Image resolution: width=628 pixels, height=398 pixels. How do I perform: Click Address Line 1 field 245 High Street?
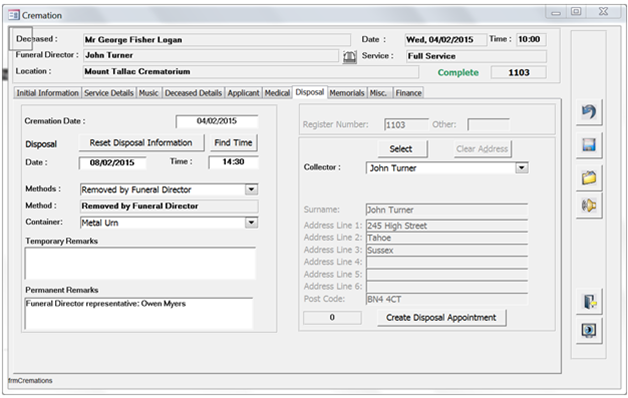pyautogui.click(x=447, y=225)
